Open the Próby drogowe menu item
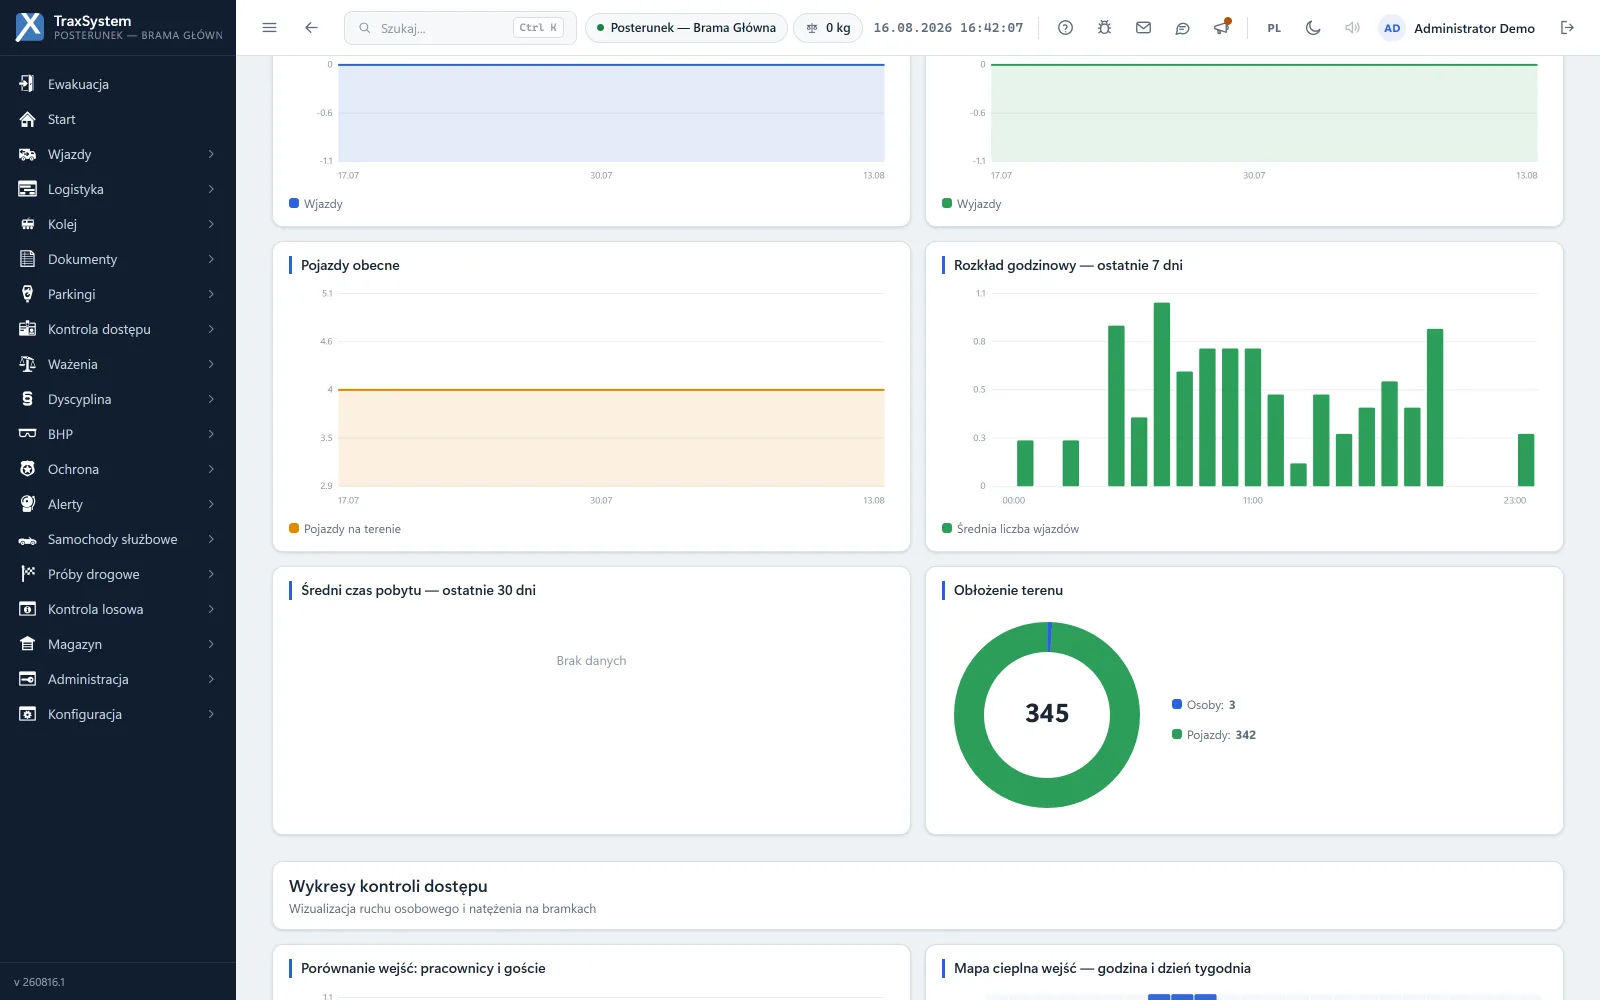Viewport: 1600px width, 1000px height. [x=118, y=574]
